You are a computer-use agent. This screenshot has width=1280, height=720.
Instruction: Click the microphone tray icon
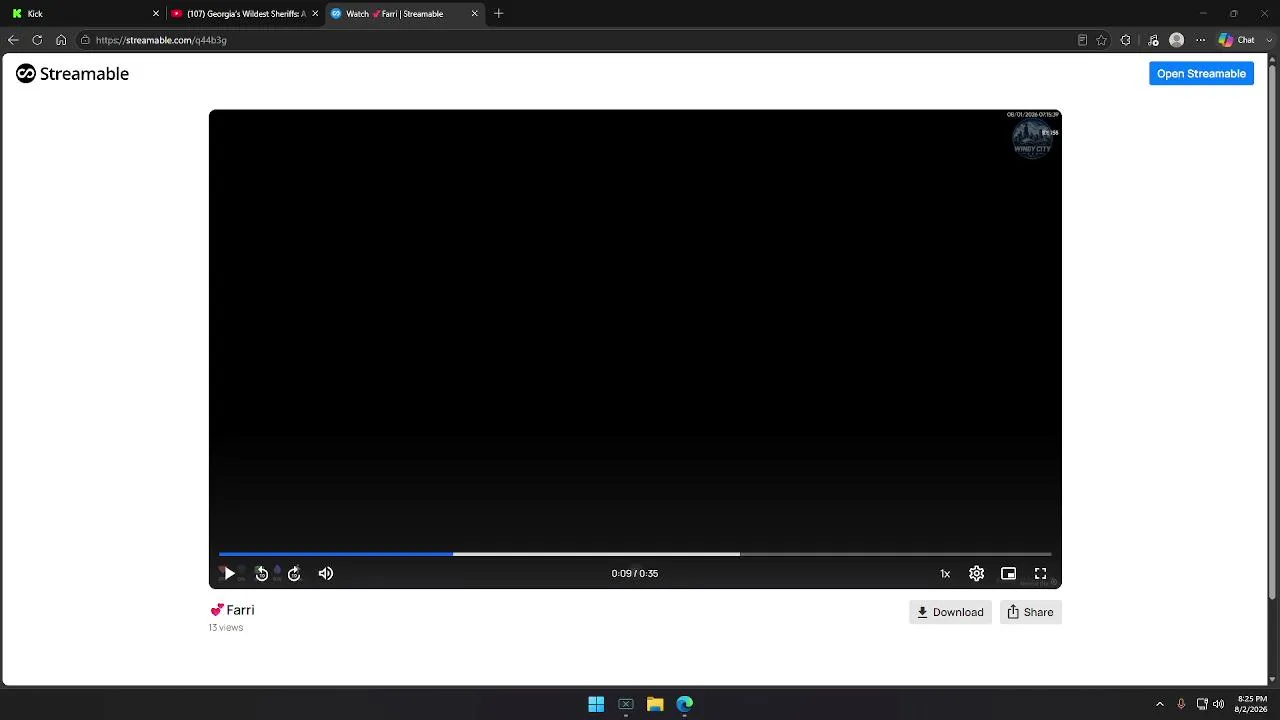tap(1181, 704)
